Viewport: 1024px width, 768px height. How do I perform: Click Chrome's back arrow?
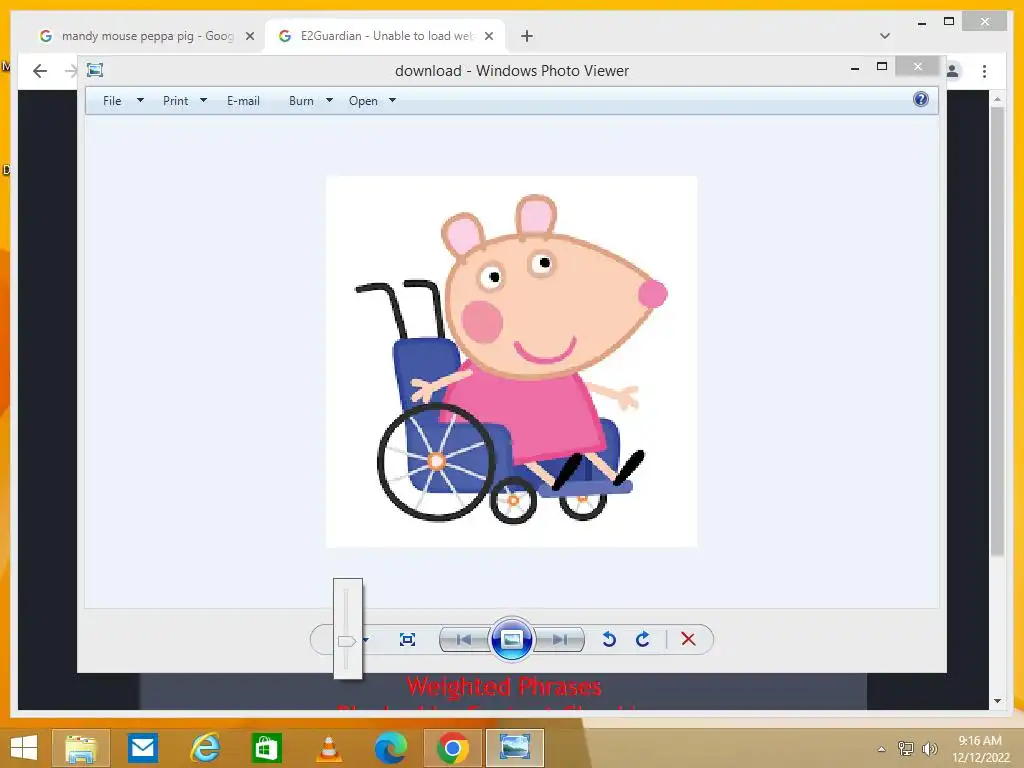click(x=40, y=71)
